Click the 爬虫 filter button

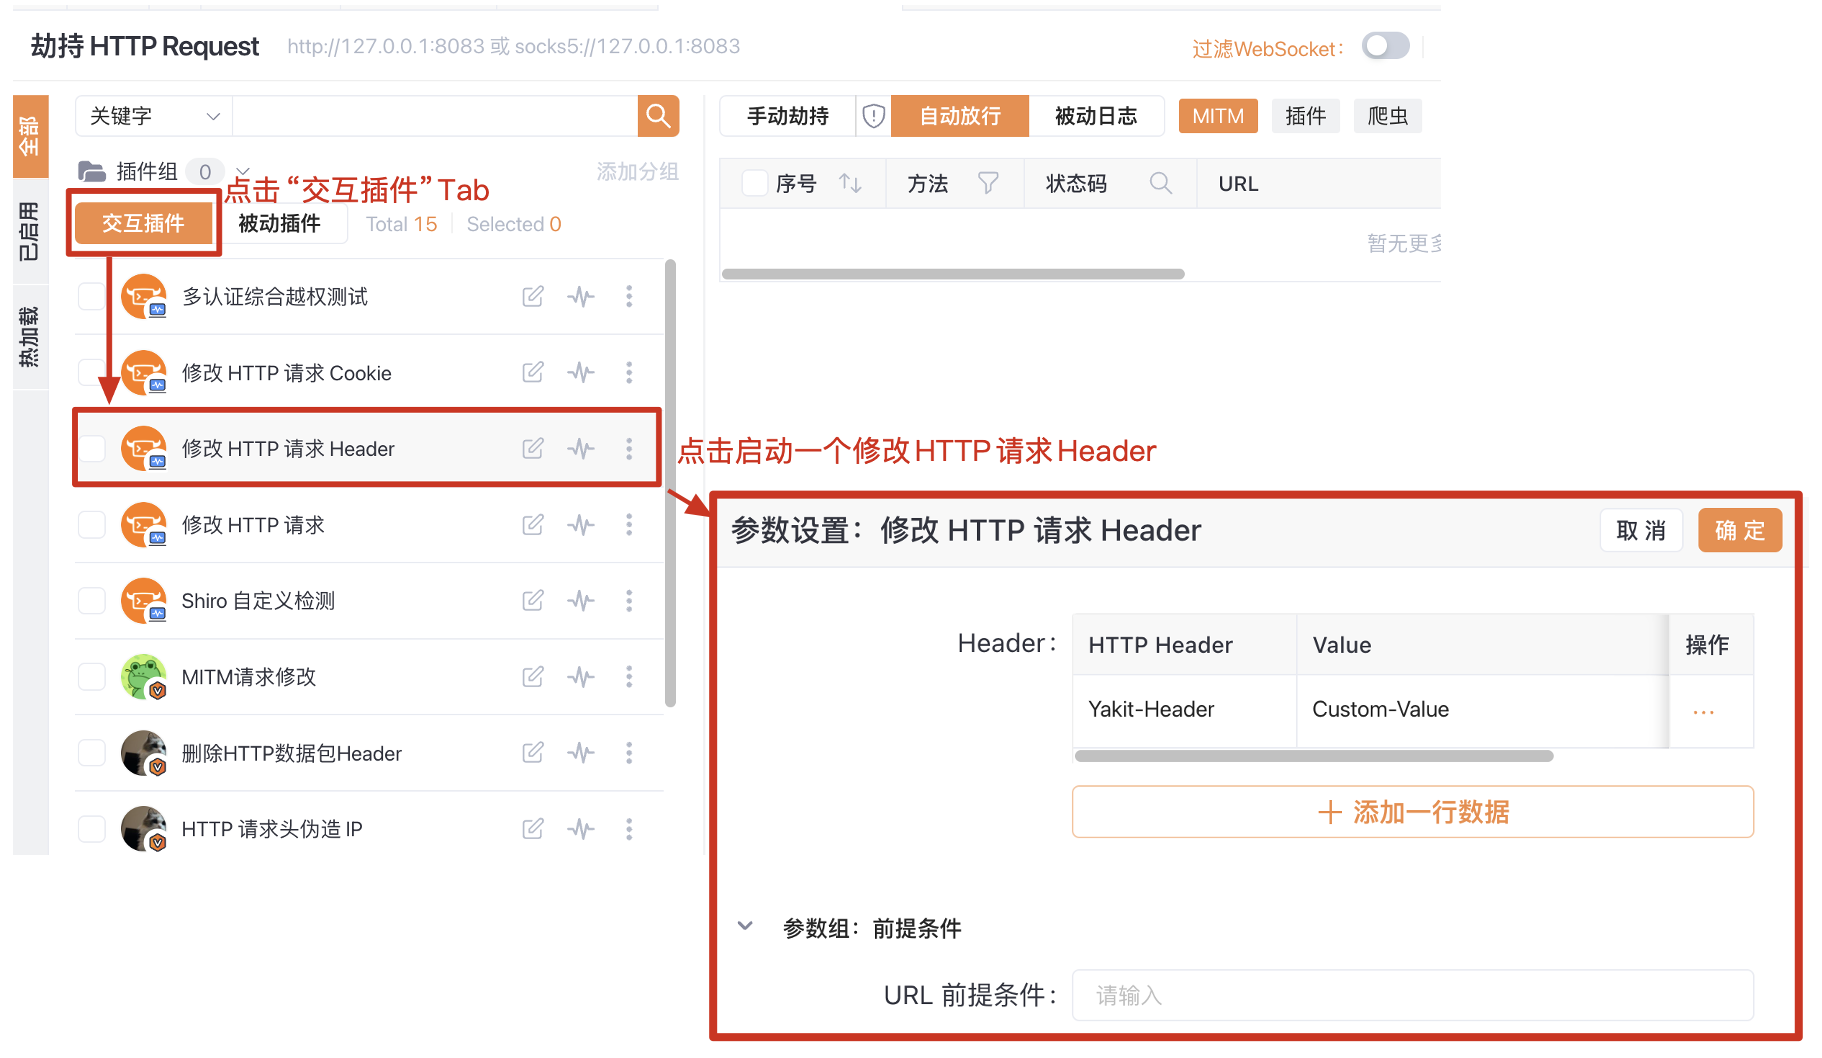click(x=1387, y=116)
